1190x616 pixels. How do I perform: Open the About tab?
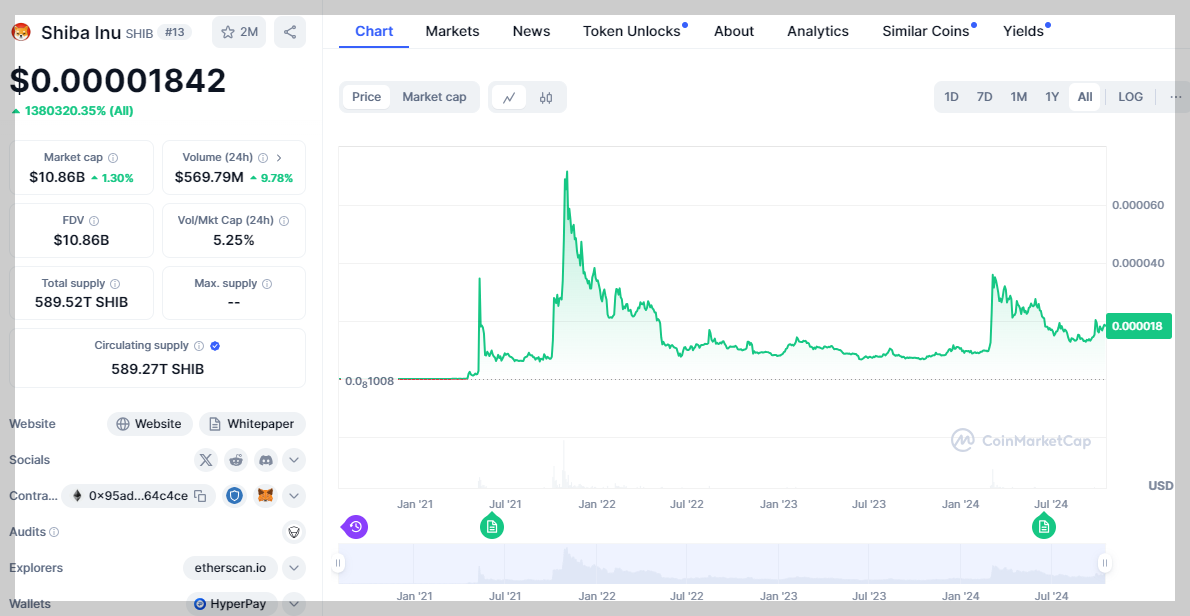(734, 31)
